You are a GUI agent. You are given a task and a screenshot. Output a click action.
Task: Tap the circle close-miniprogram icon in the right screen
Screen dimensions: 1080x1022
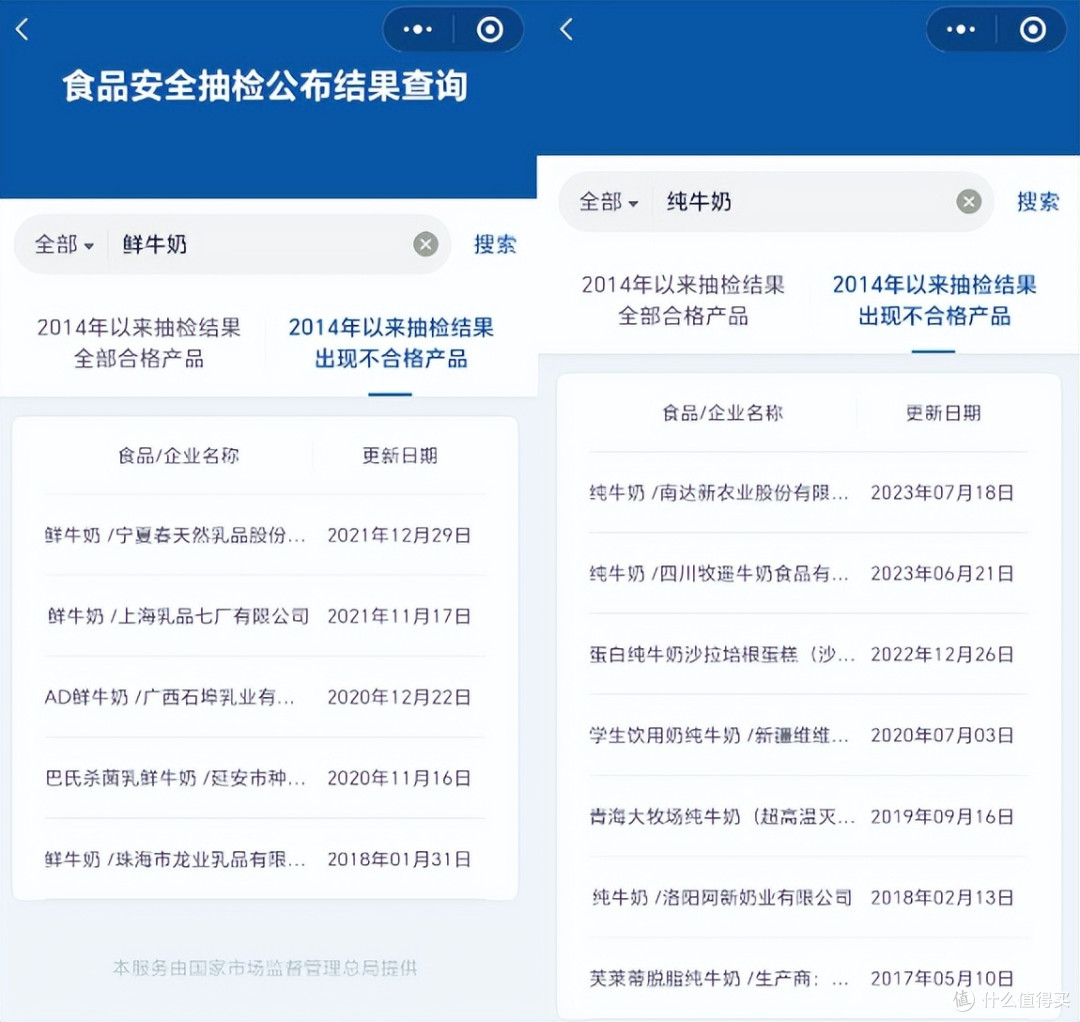[x=1032, y=30]
